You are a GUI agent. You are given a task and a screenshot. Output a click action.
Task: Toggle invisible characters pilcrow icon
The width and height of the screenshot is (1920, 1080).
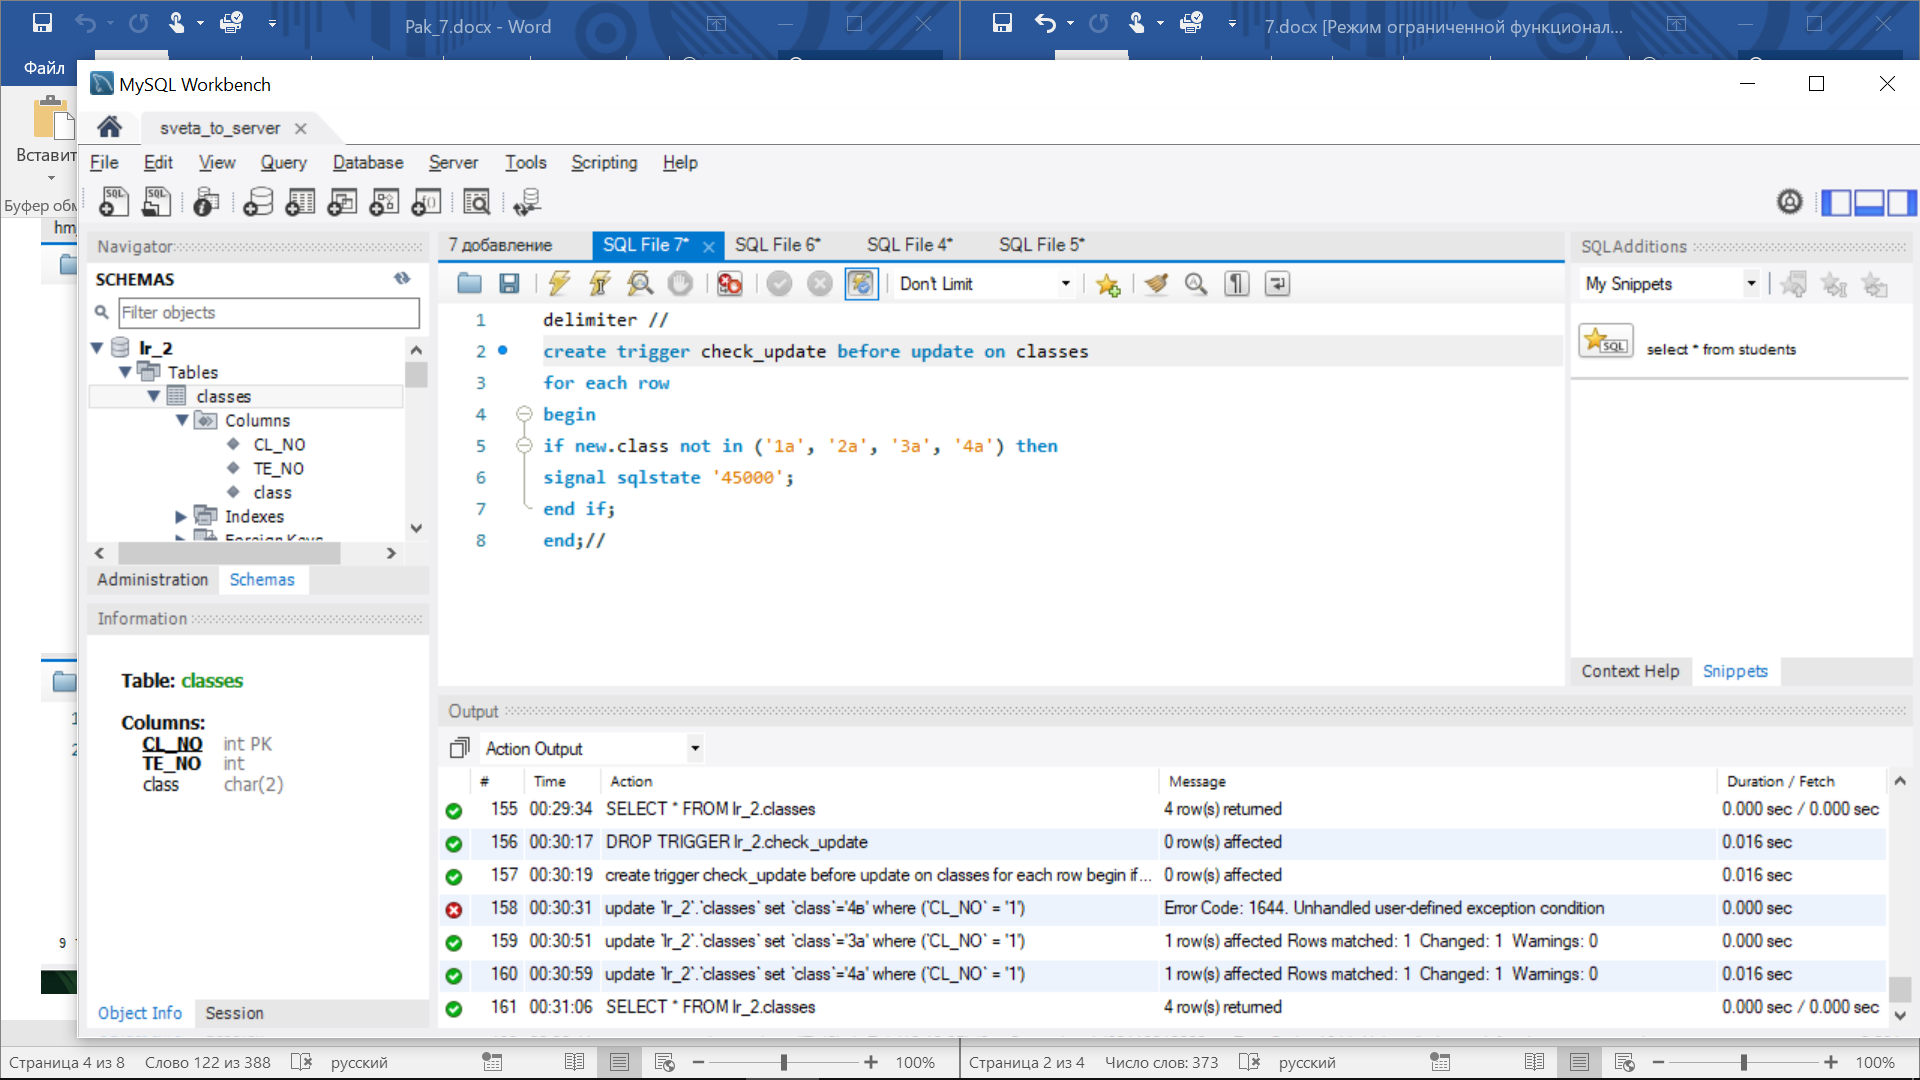pos(1237,284)
